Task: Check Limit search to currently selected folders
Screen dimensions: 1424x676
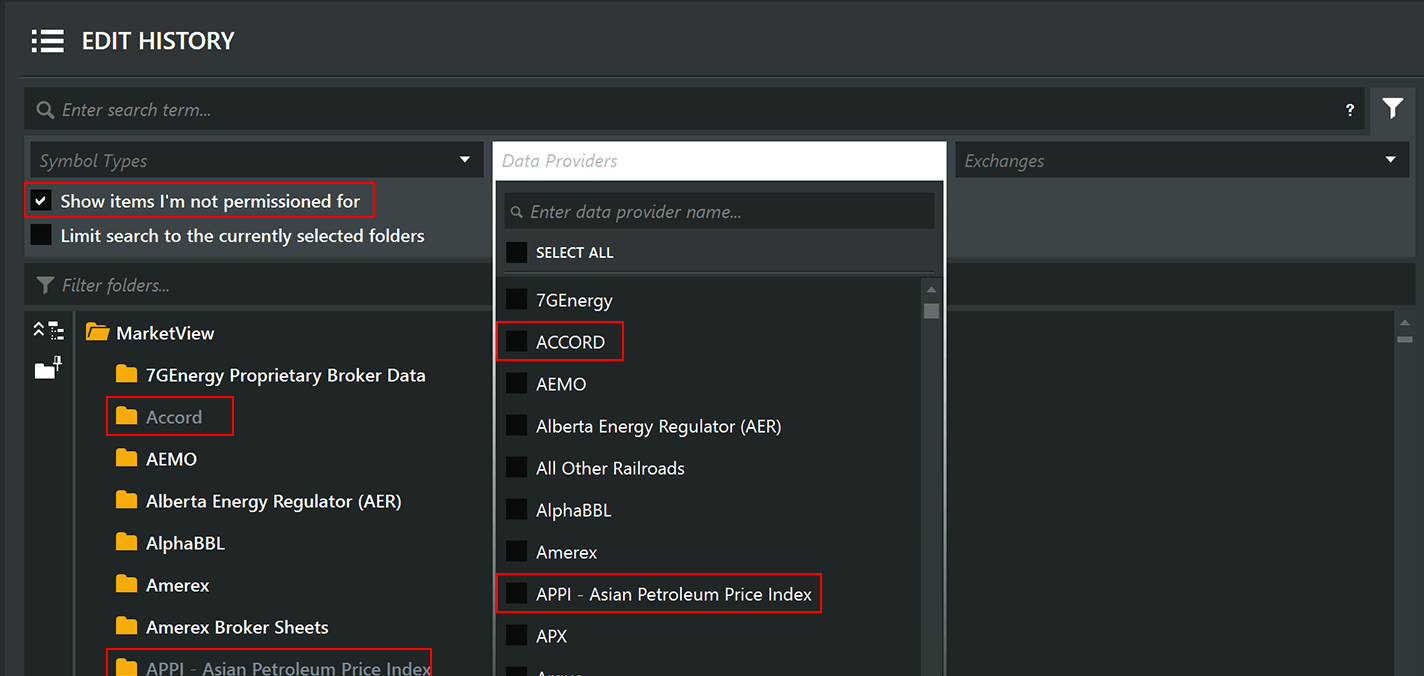Action: coord(41,235)
